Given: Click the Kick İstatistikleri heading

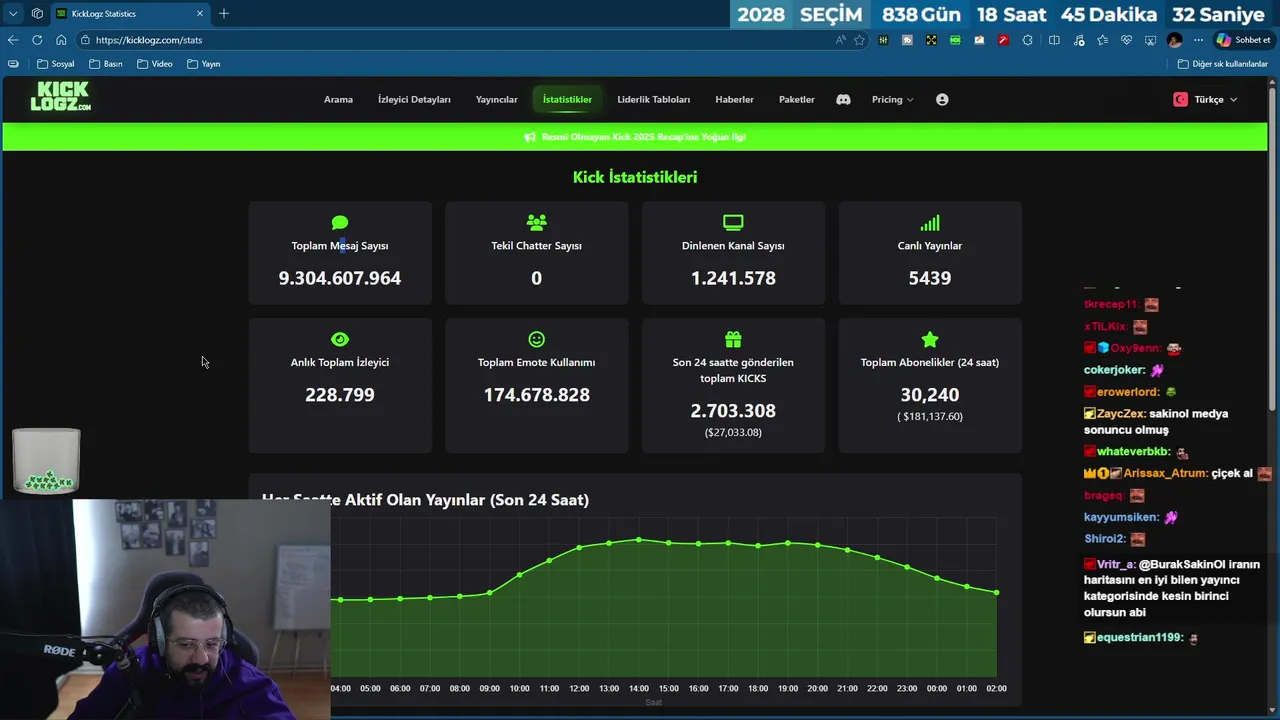Looking at the screenshot, I should click(635, 177).
